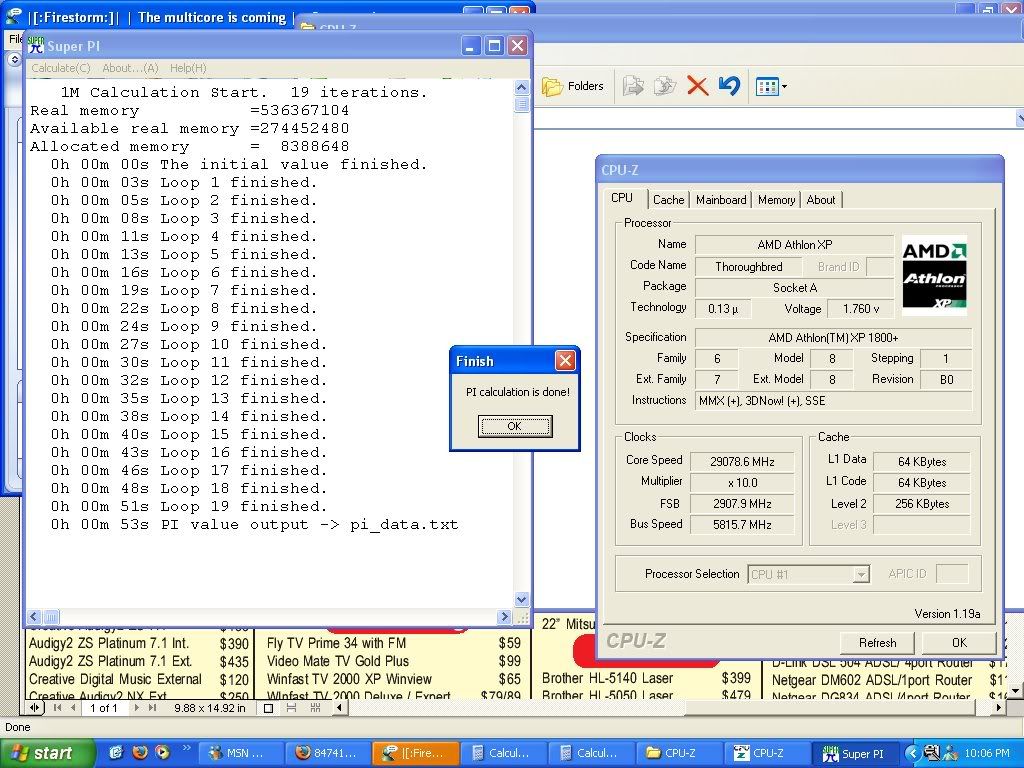Click the Copy To folder icon
This screenshot has height=768, width=1024.
[x=665, y=86]
